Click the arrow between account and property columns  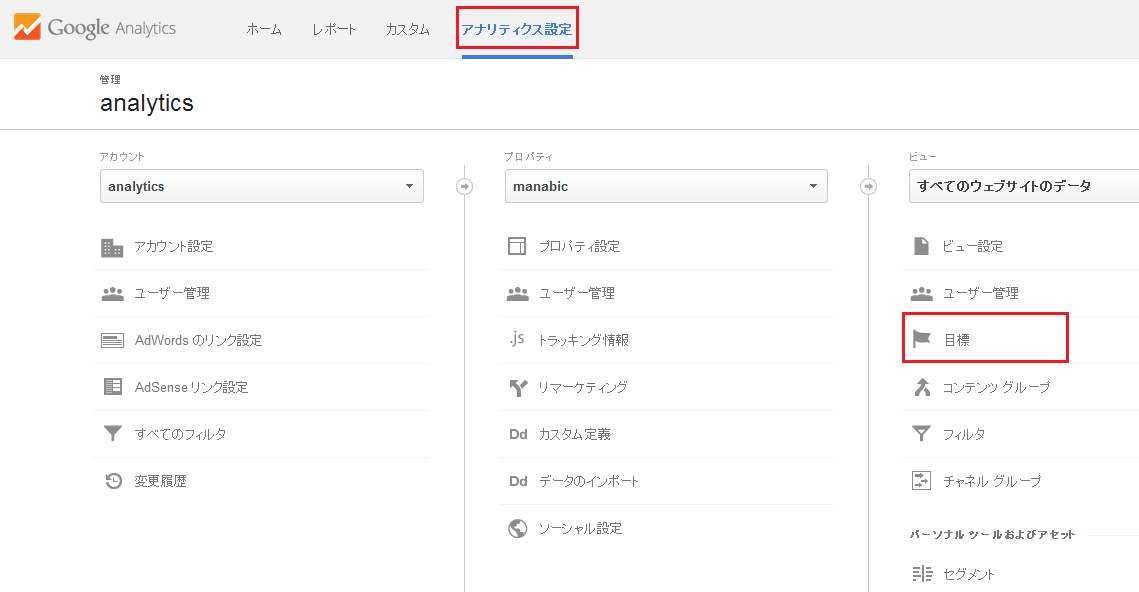coord(464,187)
